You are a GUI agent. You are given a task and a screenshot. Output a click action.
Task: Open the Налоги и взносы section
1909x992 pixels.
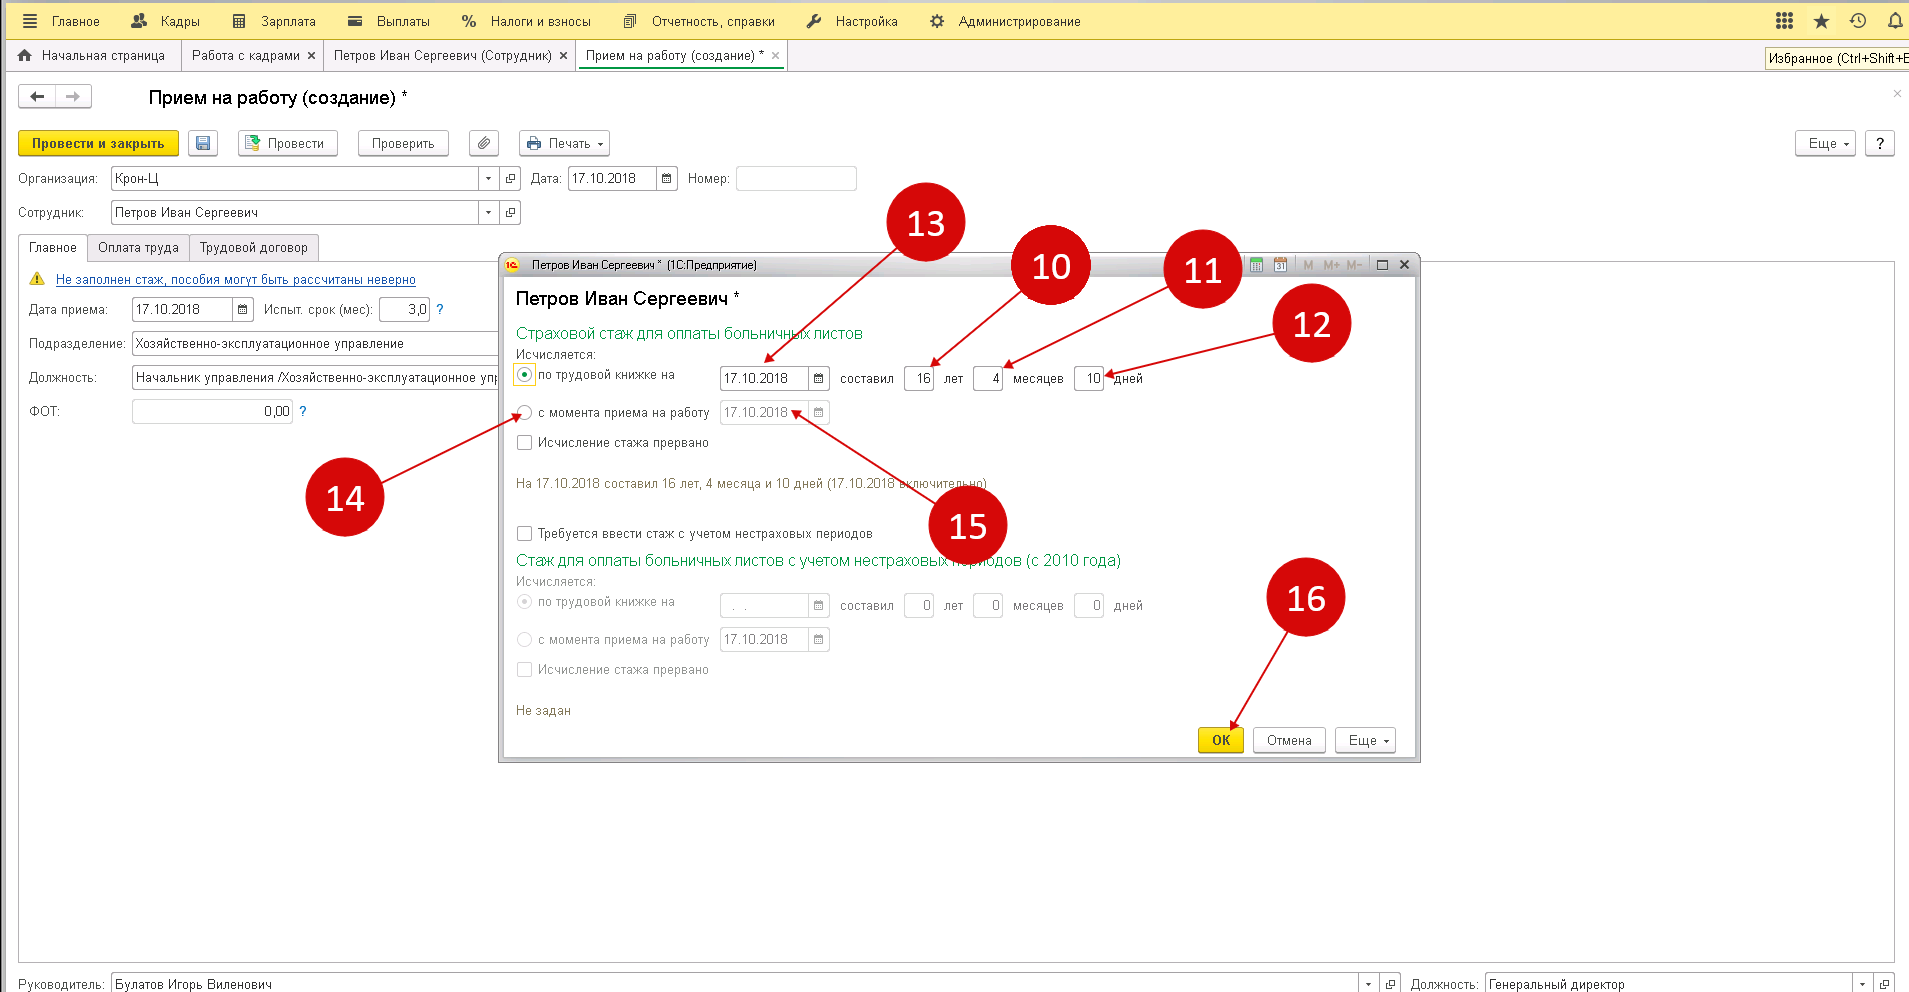526,21
